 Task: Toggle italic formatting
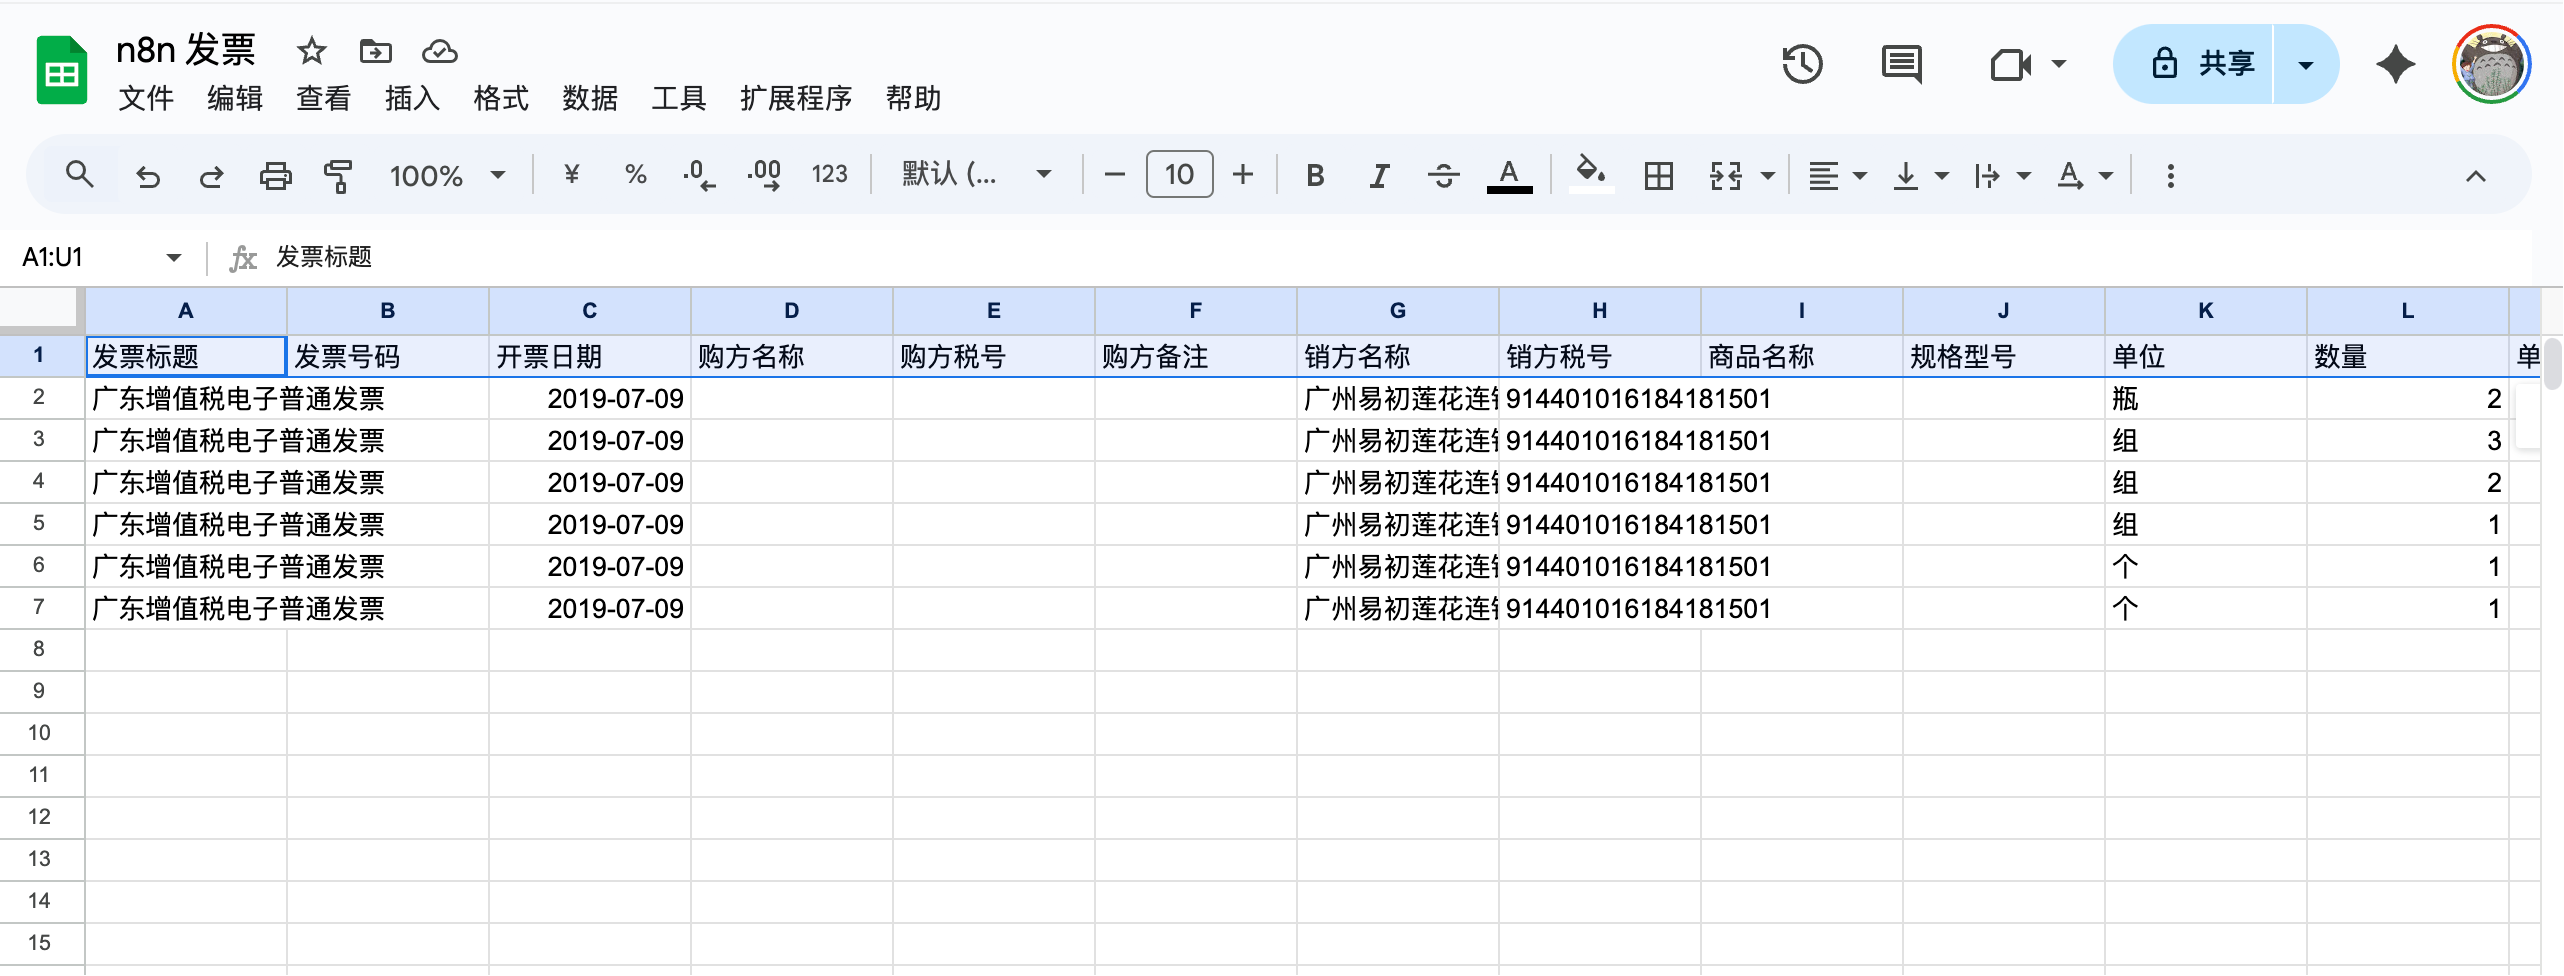click(1379, 176)
